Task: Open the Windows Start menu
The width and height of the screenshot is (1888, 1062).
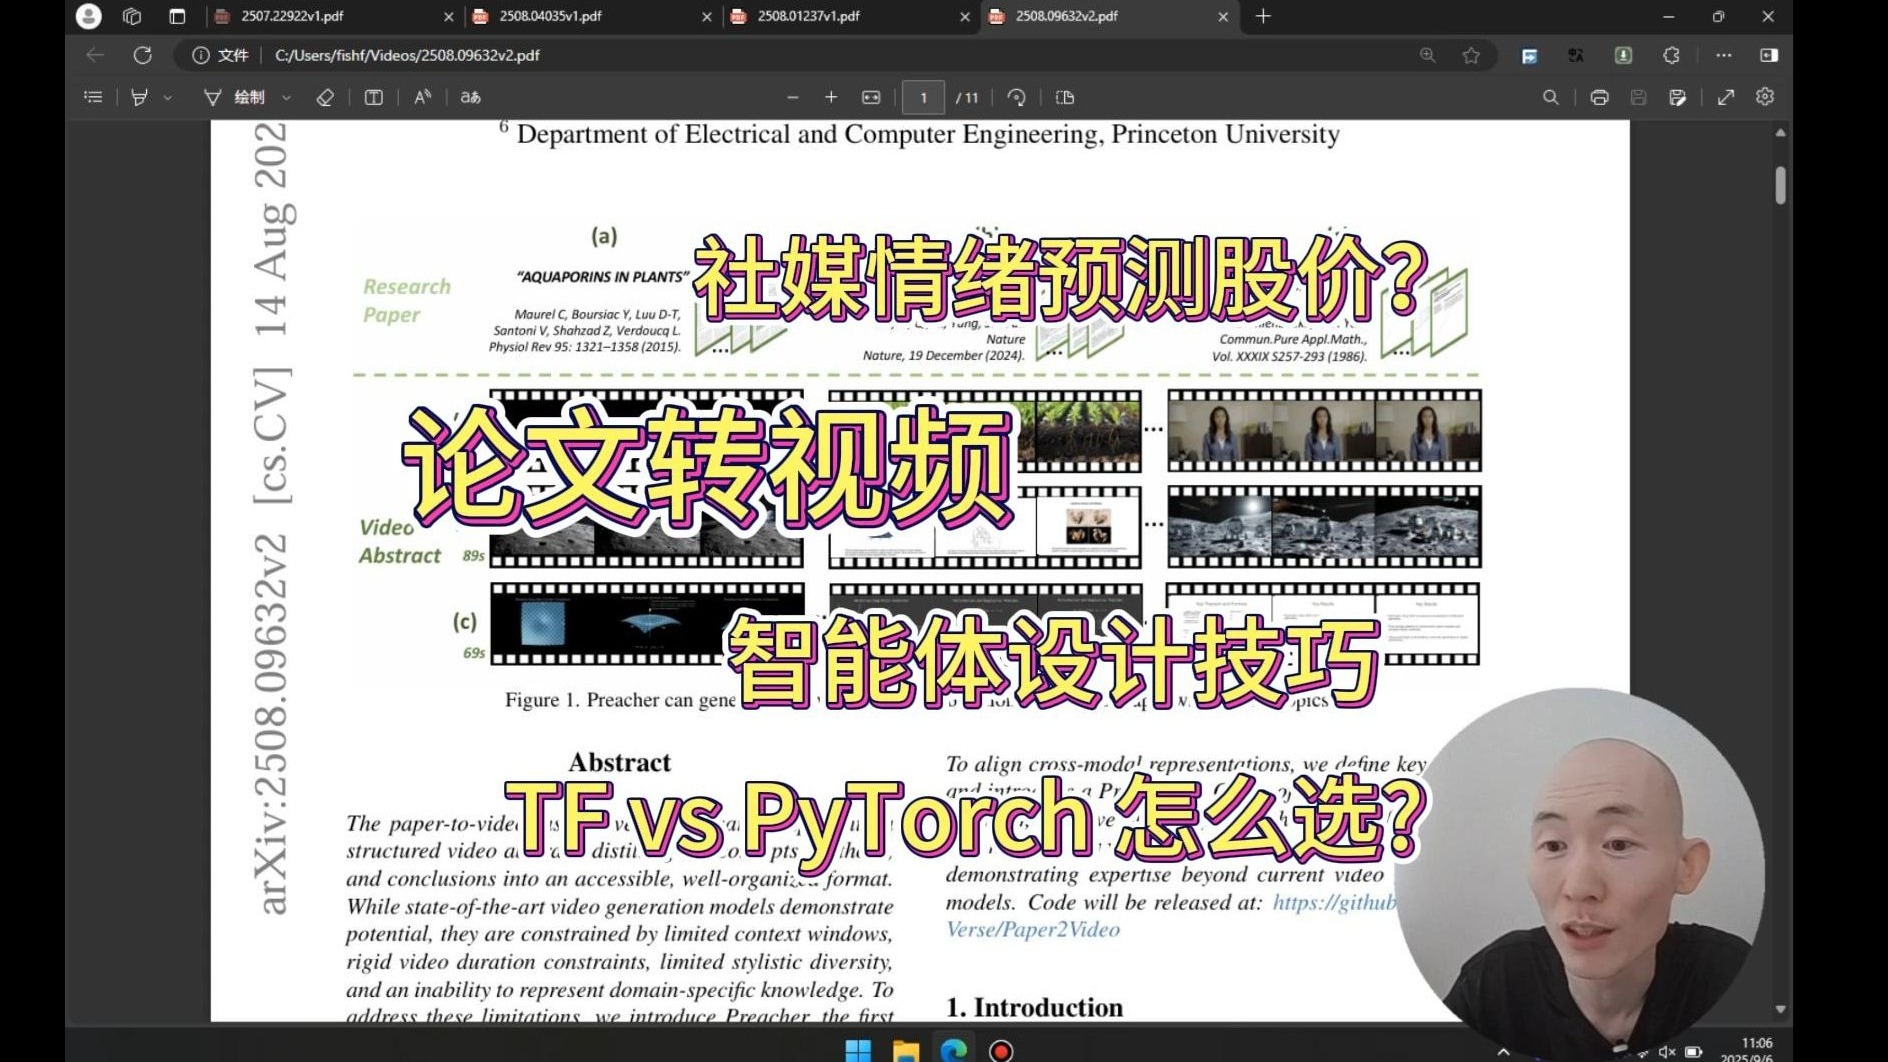Action: pyautogui.click(x=858, y=1050)
